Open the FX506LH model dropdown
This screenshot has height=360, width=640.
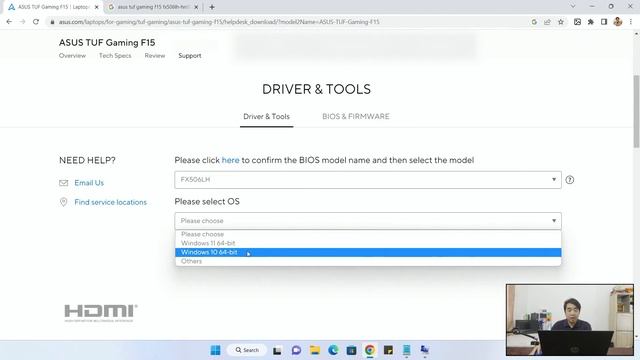click(x=368, y=180)
